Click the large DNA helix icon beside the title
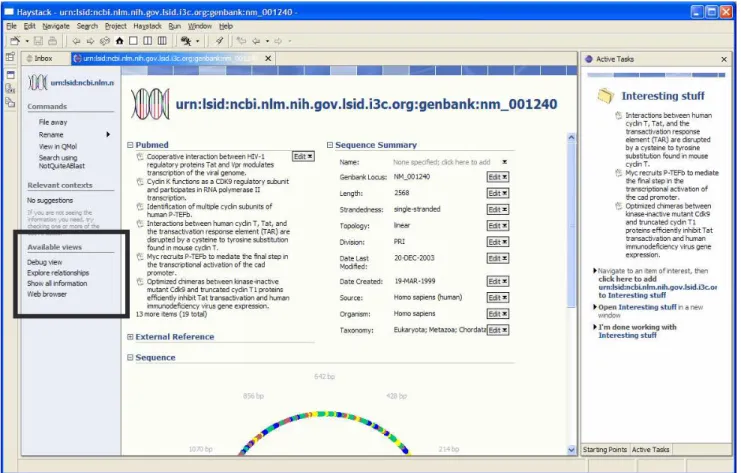Image resolution: width=741 pixels, height=473 pixels. click(150, 103)
